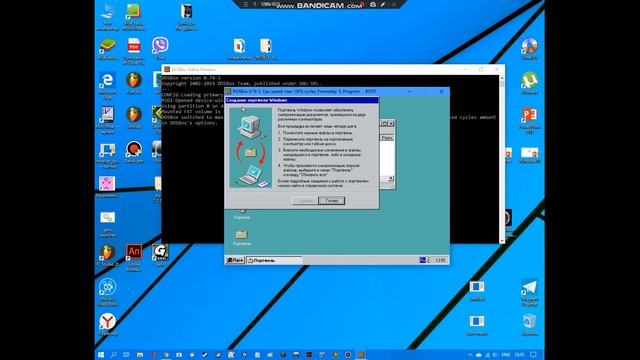Launch the Microsoft Edge desktop shortcut
This screenshot has height=360, width=640.
(x=107, y=85)
